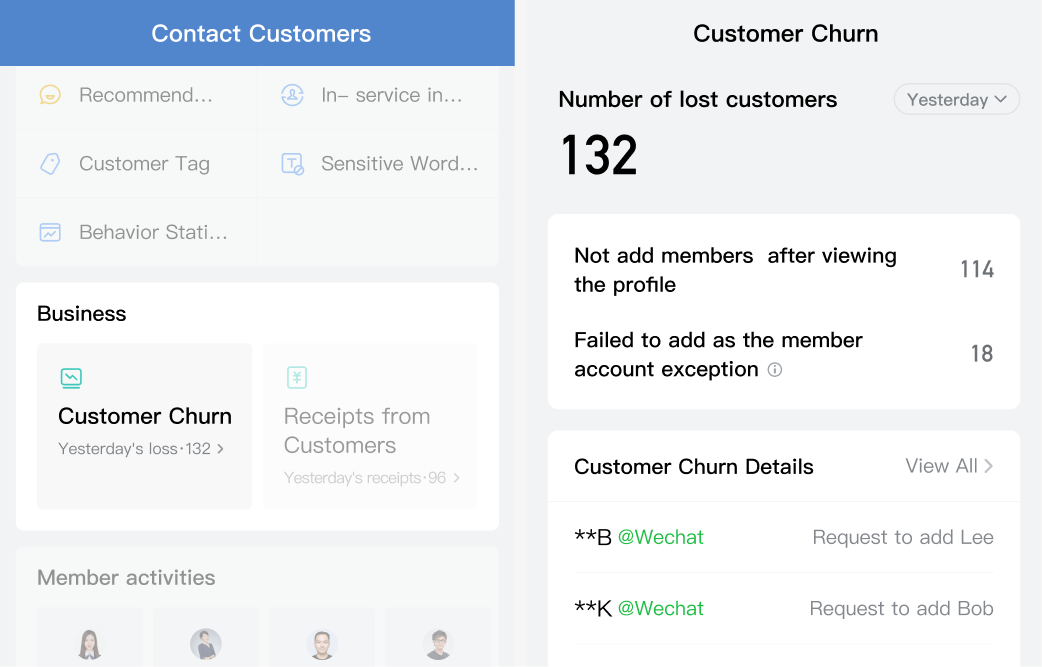
Task: Expand View All churn details
Action: [x=950, y=466]
